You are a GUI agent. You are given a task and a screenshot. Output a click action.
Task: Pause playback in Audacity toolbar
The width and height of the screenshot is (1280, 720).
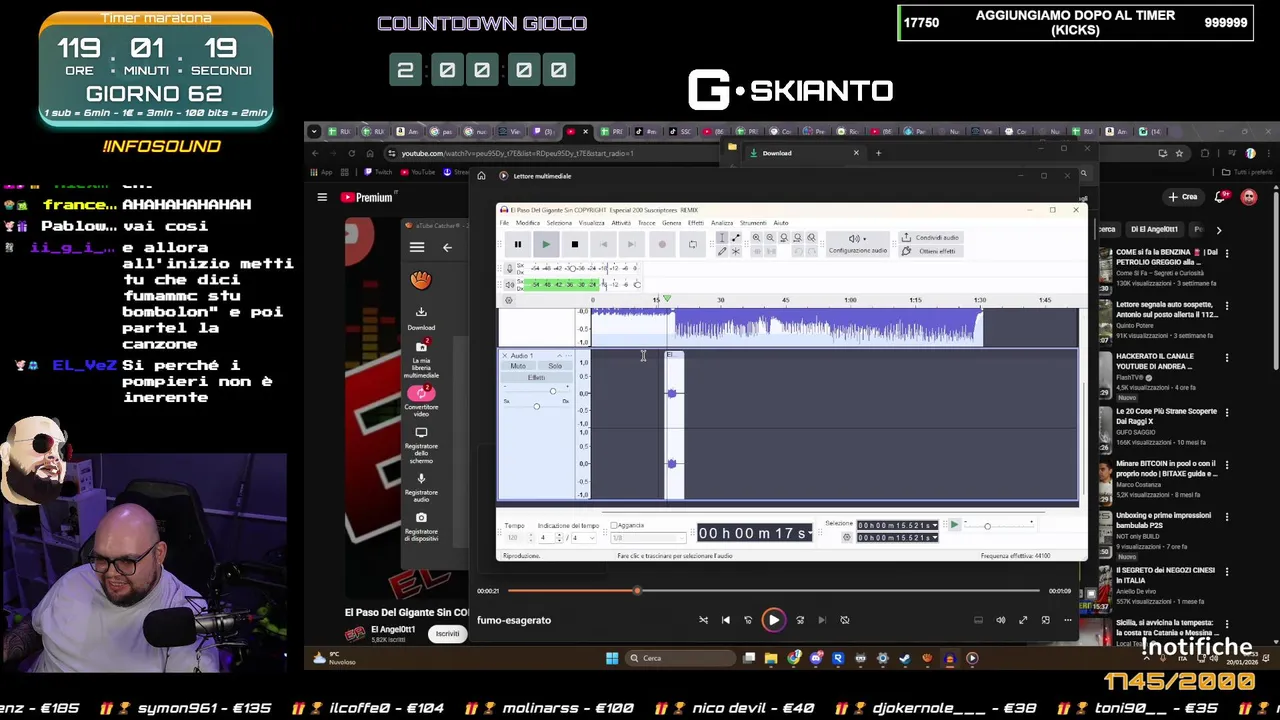click(518, 244)
